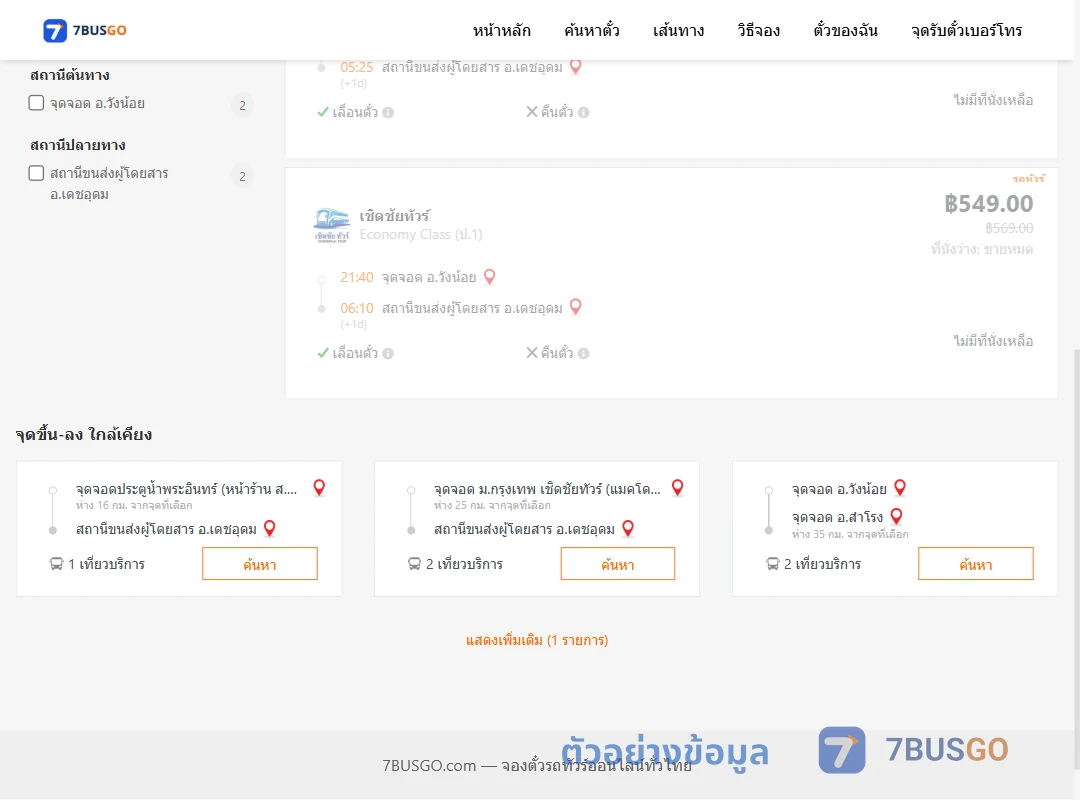Click the 06:10 arrival time
The height and width of the screenshot is (800, 1080).
[x=357, y=308]
